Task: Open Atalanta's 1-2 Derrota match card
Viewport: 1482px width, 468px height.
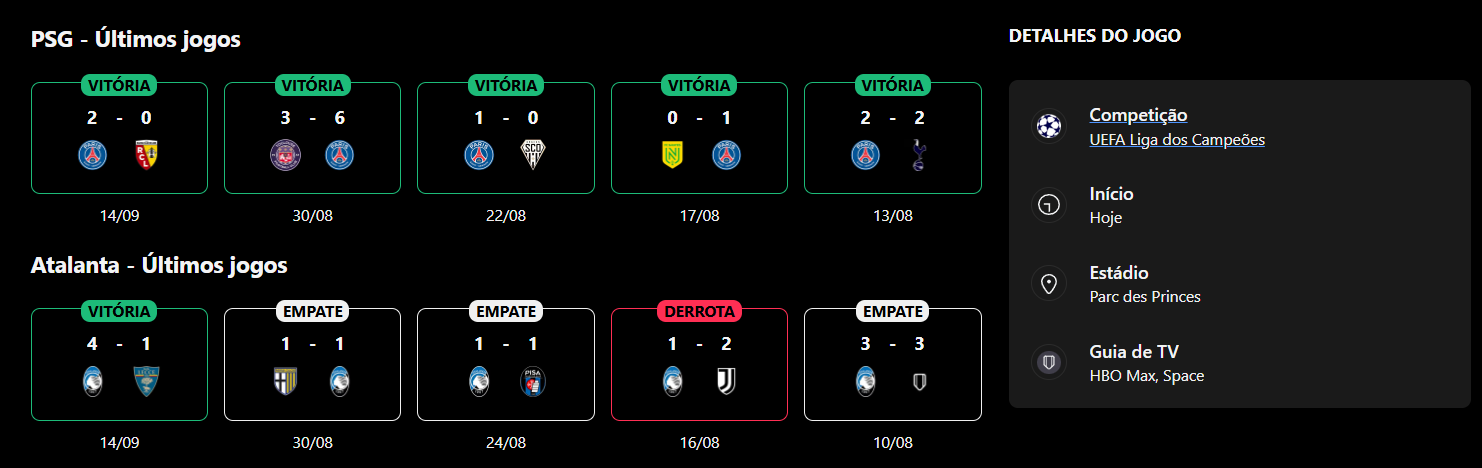Action: (x=699, y=364)
